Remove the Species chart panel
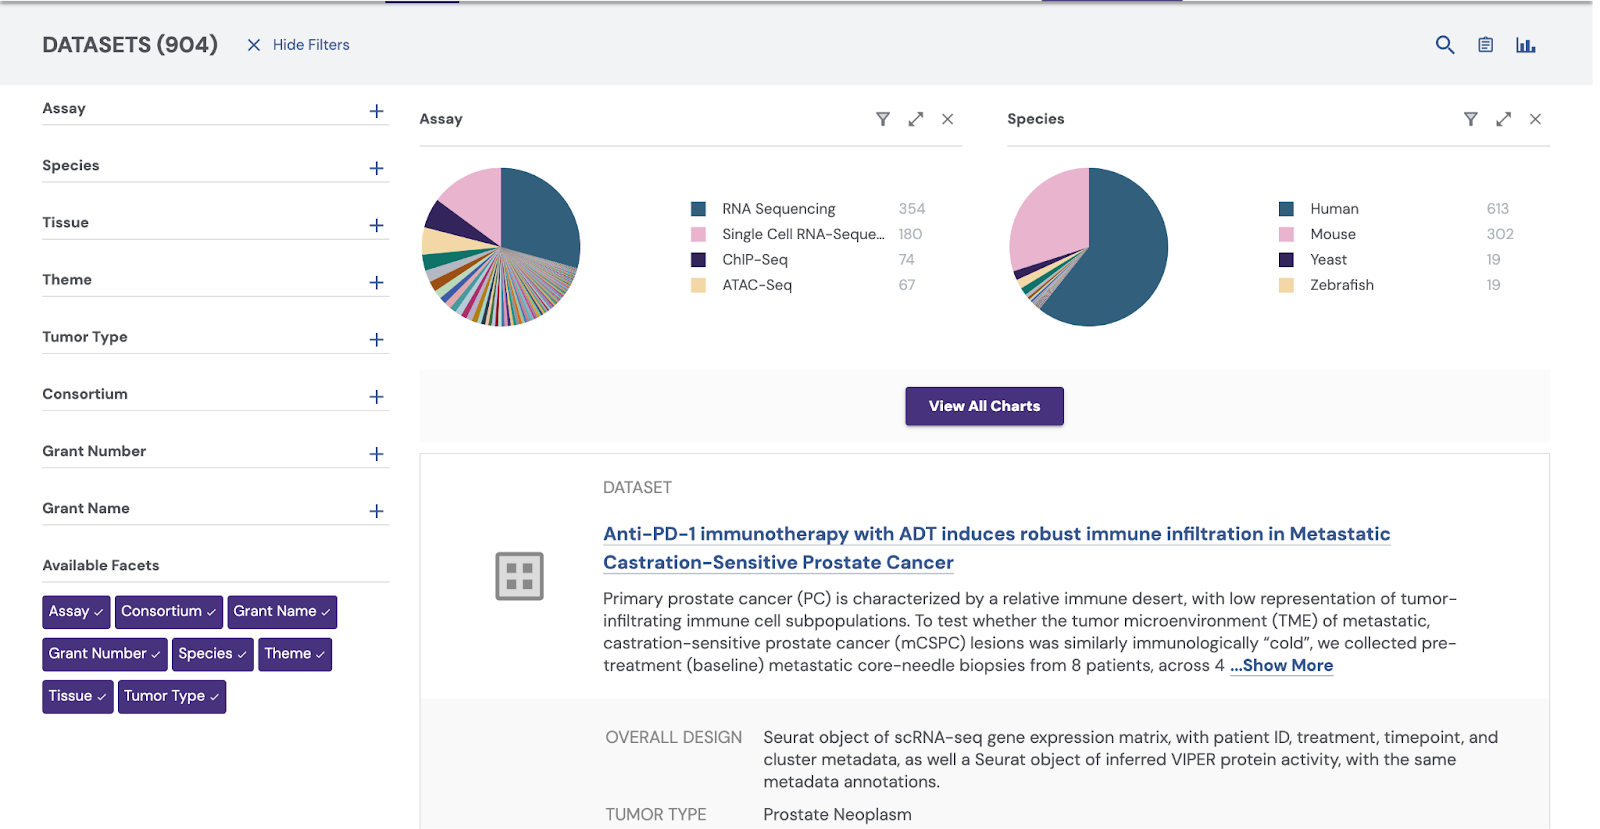 tap(1535, 119)
